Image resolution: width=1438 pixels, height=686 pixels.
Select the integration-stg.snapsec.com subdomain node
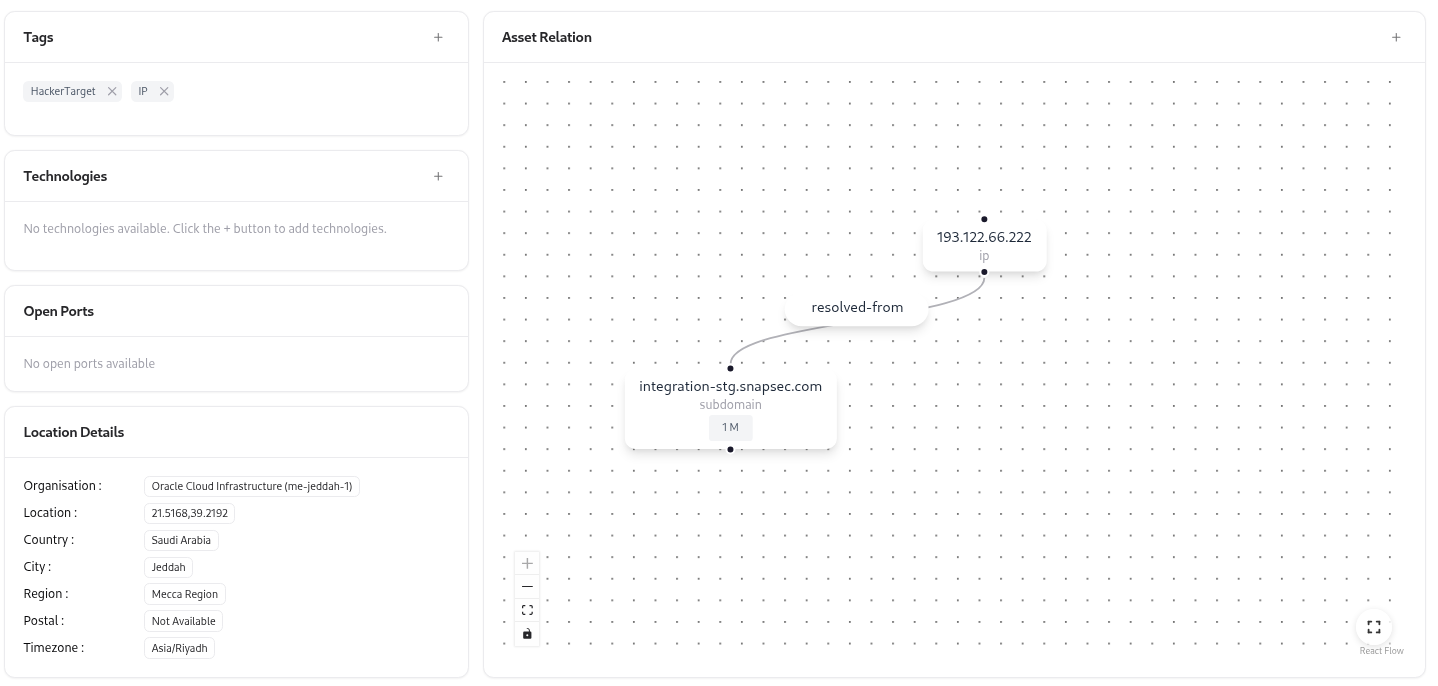click(731, 386)
